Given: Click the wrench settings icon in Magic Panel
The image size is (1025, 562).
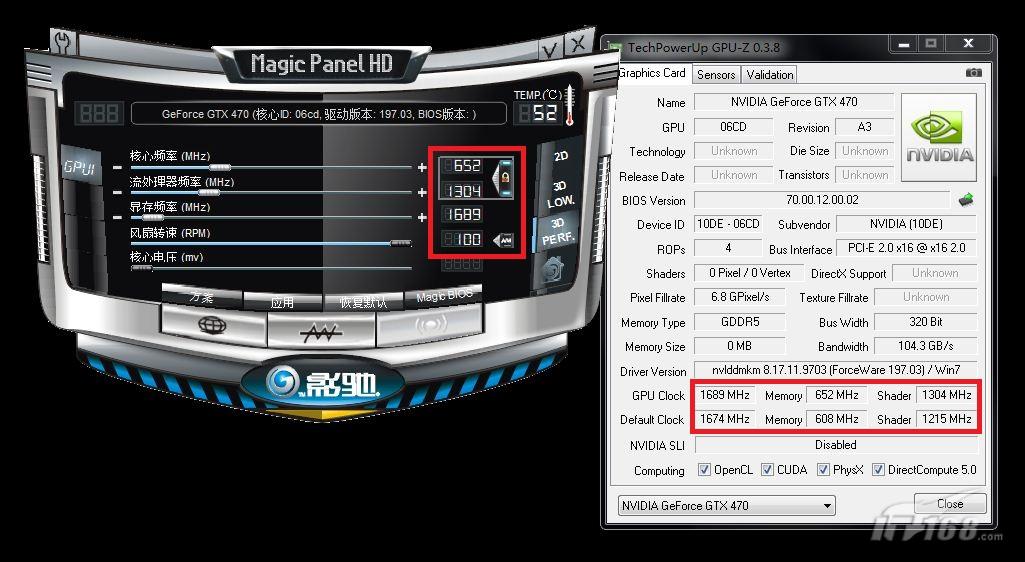Looking at the screenshot, I should 62,43.
